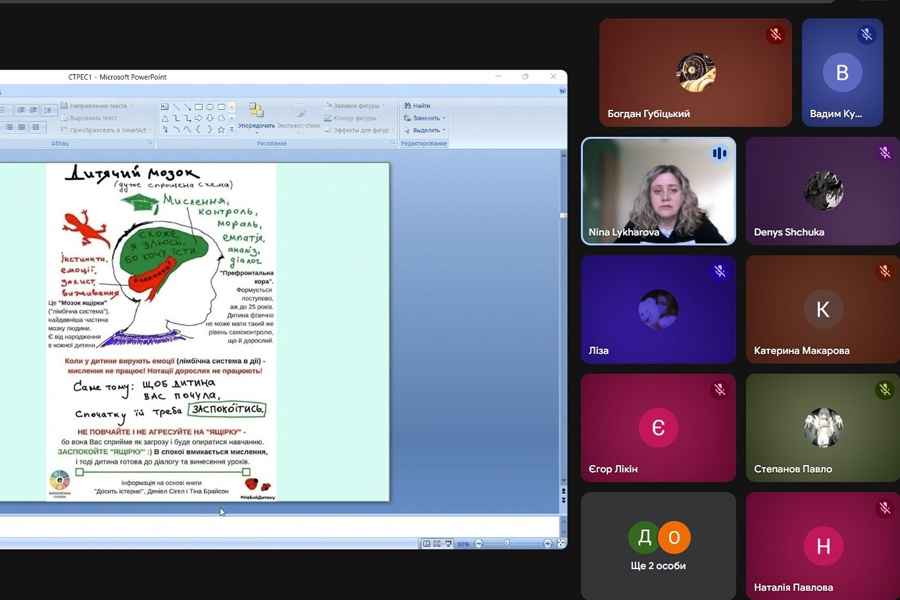Select normal view icon in status bar
This screenshot has height=600, width=900.
[x=427, y=544]
